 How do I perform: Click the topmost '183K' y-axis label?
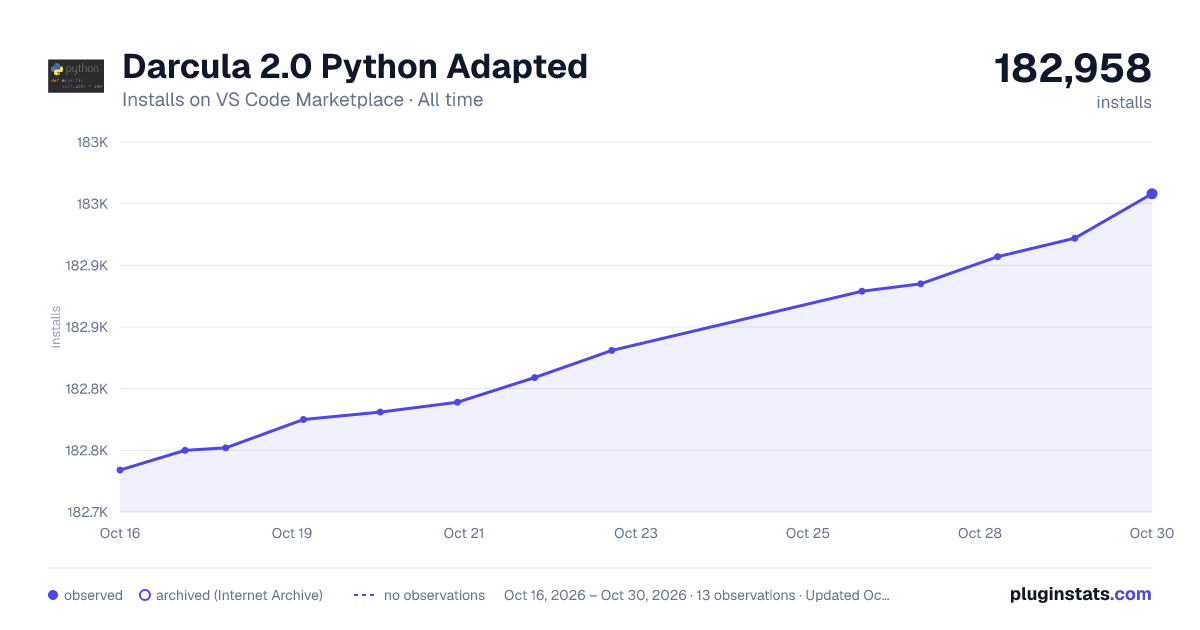pyautogui.click(x=92, y=142)
